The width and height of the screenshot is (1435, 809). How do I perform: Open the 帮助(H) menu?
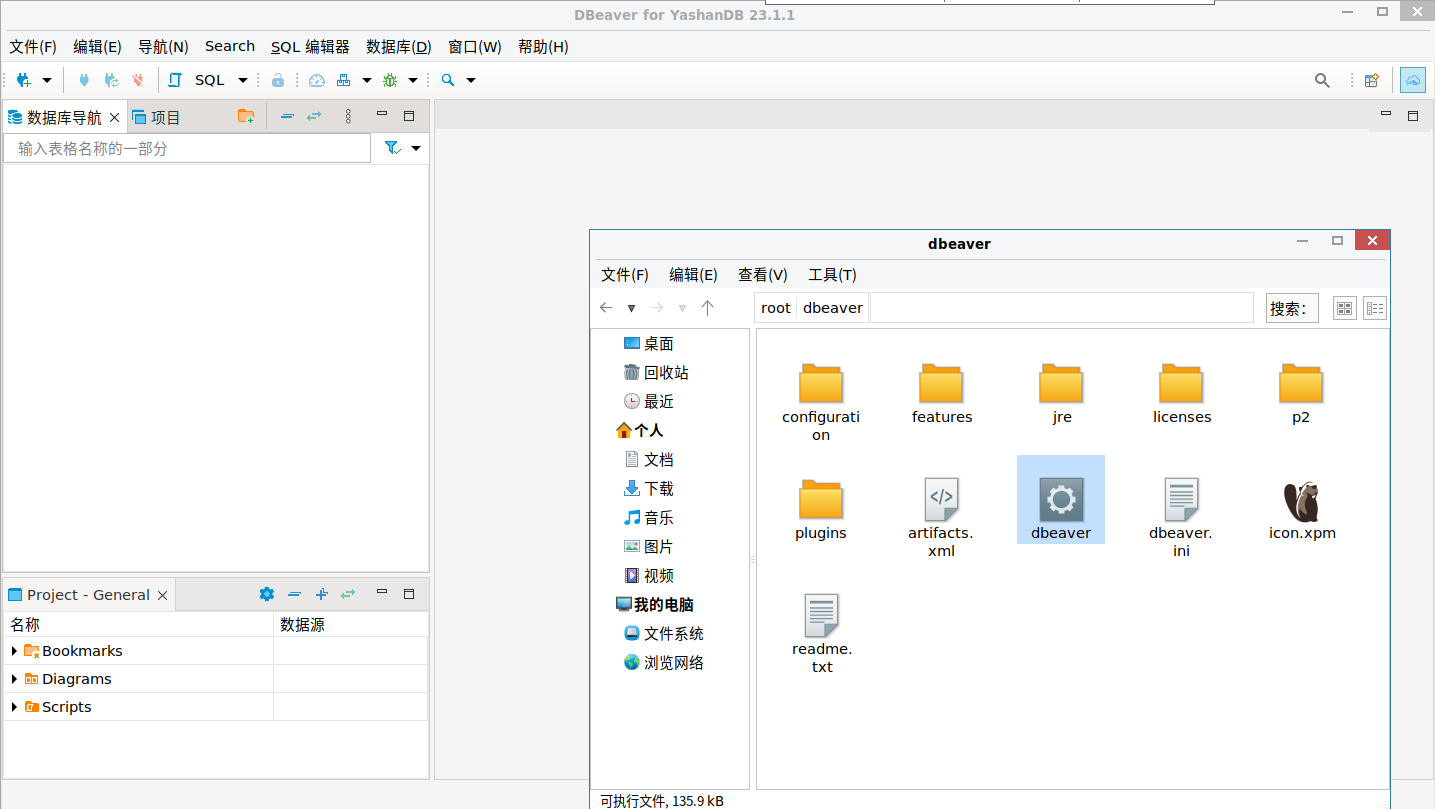[x=543, y=47]
